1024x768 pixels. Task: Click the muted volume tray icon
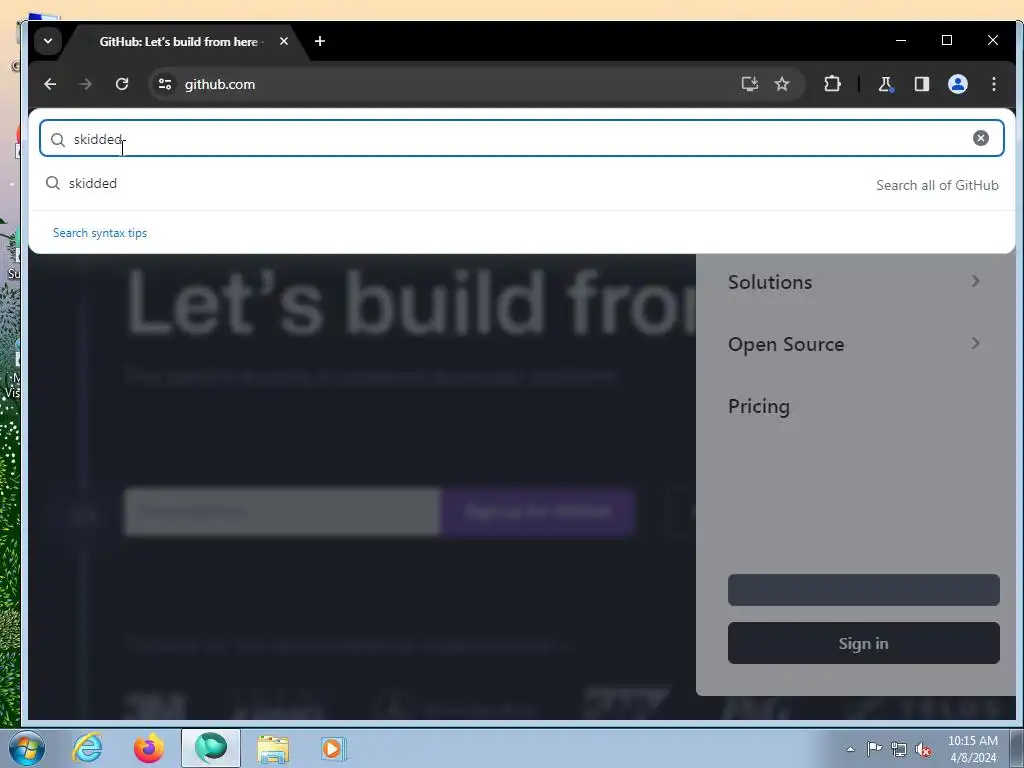point(923,749)
